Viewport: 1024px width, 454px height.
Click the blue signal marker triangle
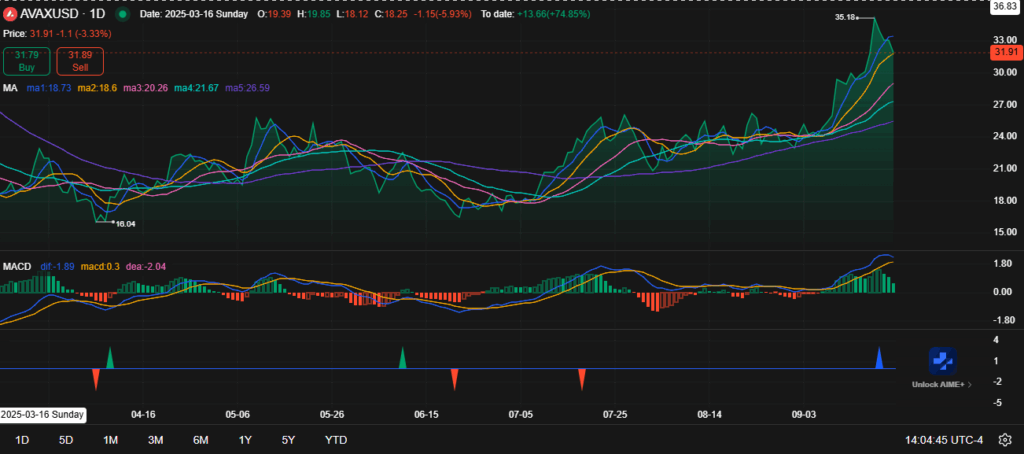tap(880, 358)
